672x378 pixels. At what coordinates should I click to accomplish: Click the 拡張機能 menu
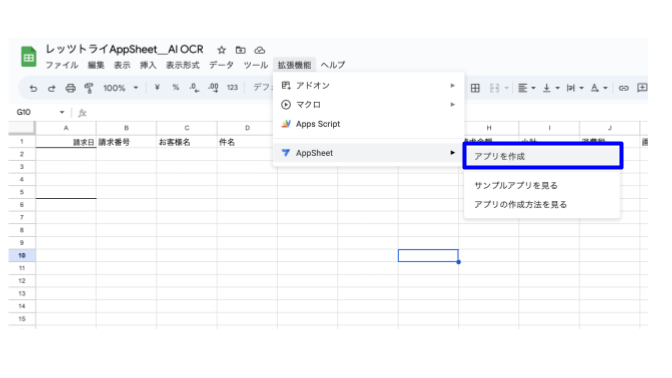[x=294, y=65]
